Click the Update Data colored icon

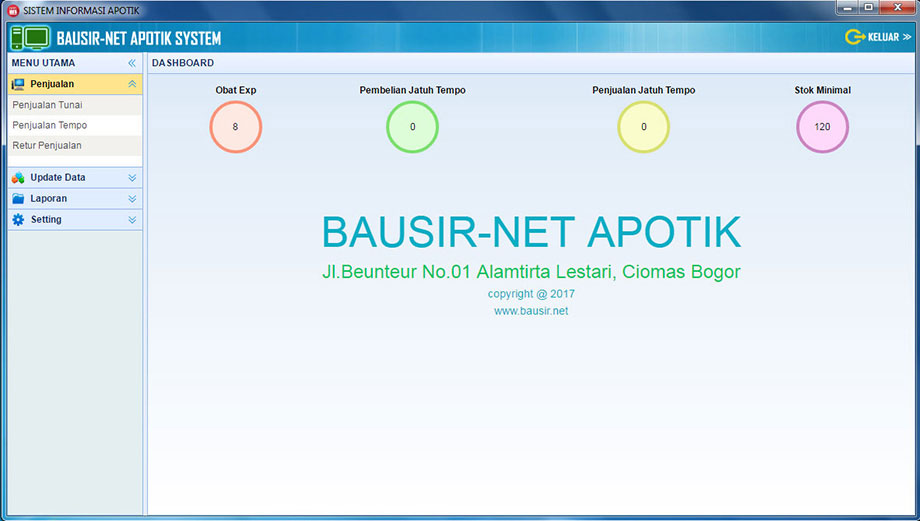pyautogui.click(x=18, y=178)
